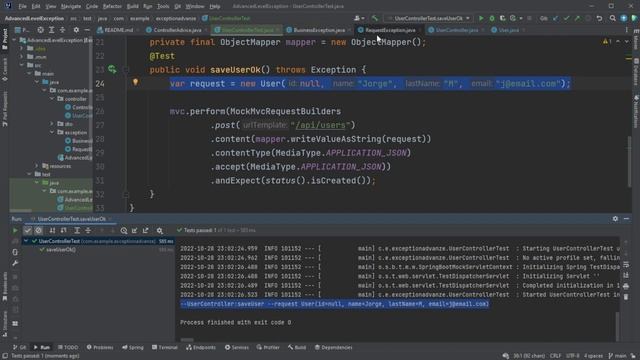Viewport: 640px width, 360px height.
Task: Click the editor vertical scrollbar
Action: (629, 161)
